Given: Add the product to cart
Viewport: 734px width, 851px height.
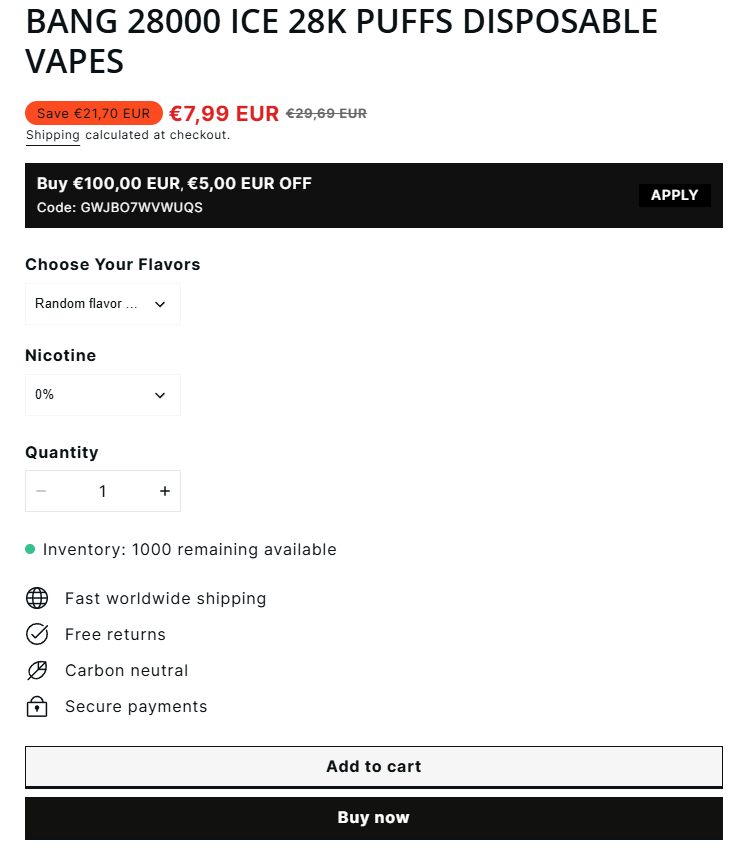Looking at the screenshot, I should 374,766.
